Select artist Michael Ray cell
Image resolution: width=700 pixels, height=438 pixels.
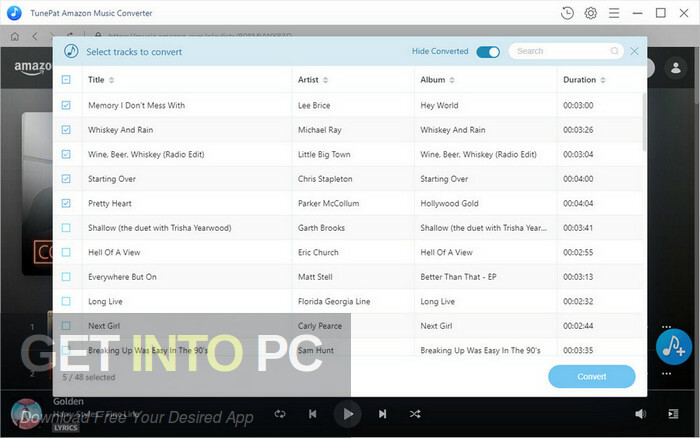coord(320,130)
